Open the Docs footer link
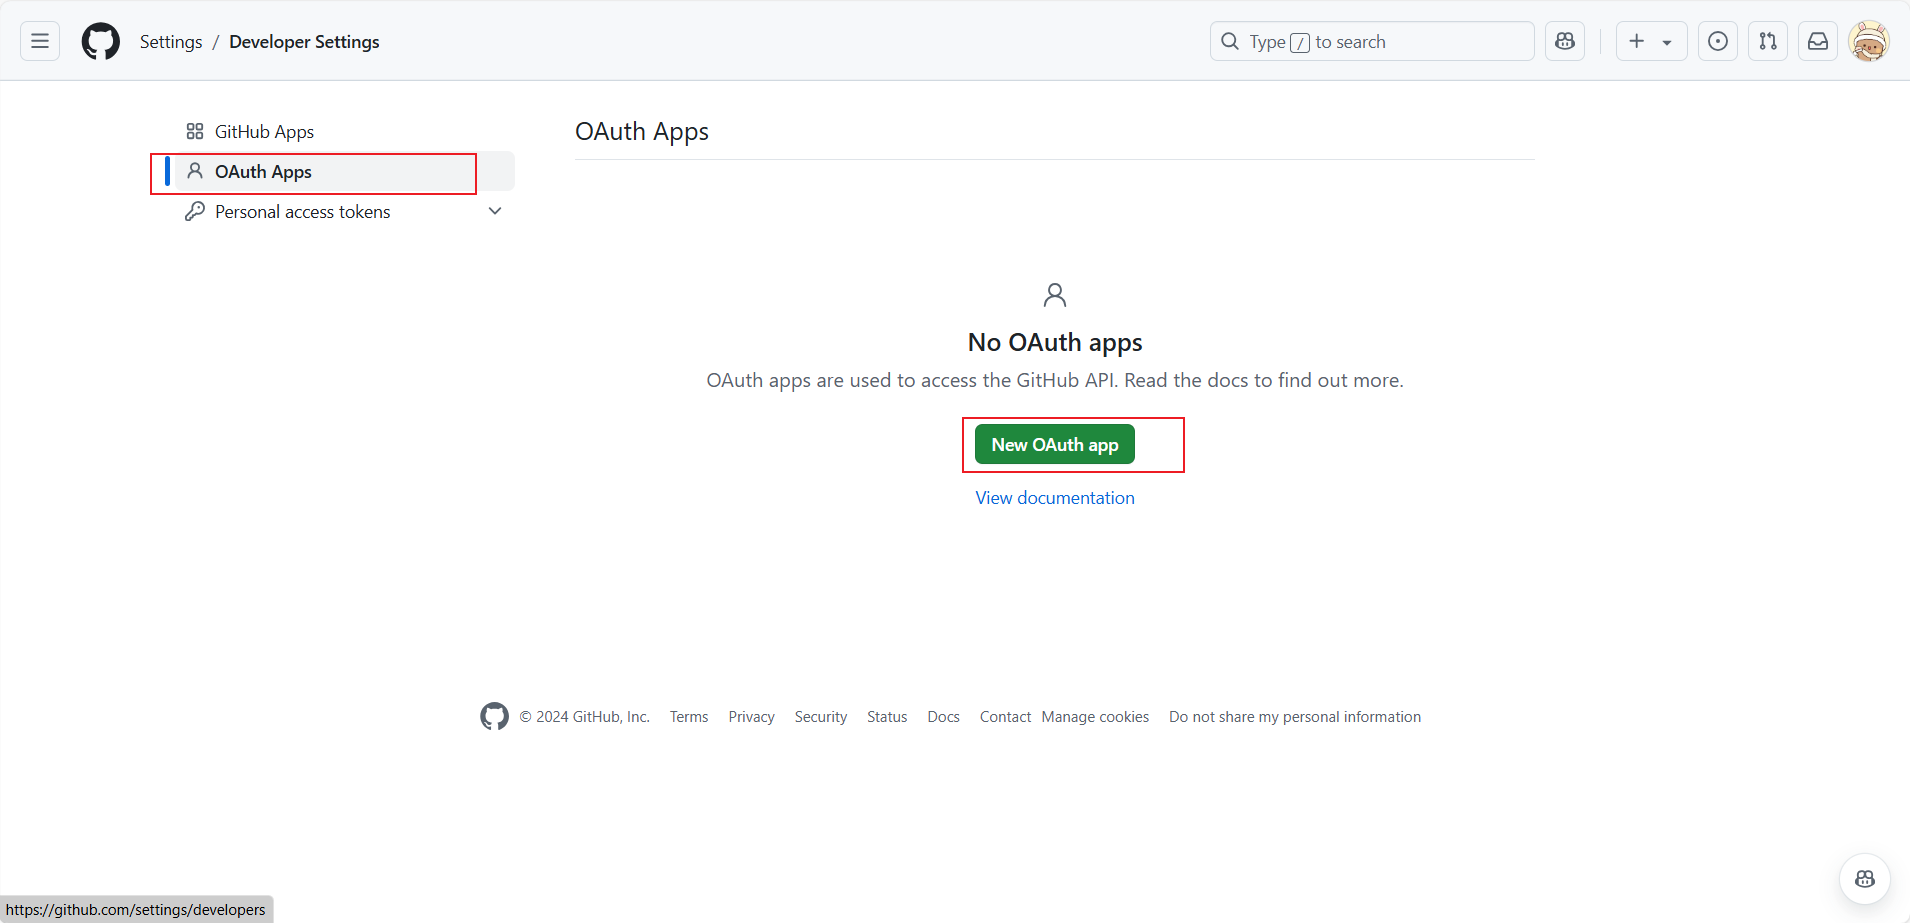1910x923 pixels. point(943,717)
